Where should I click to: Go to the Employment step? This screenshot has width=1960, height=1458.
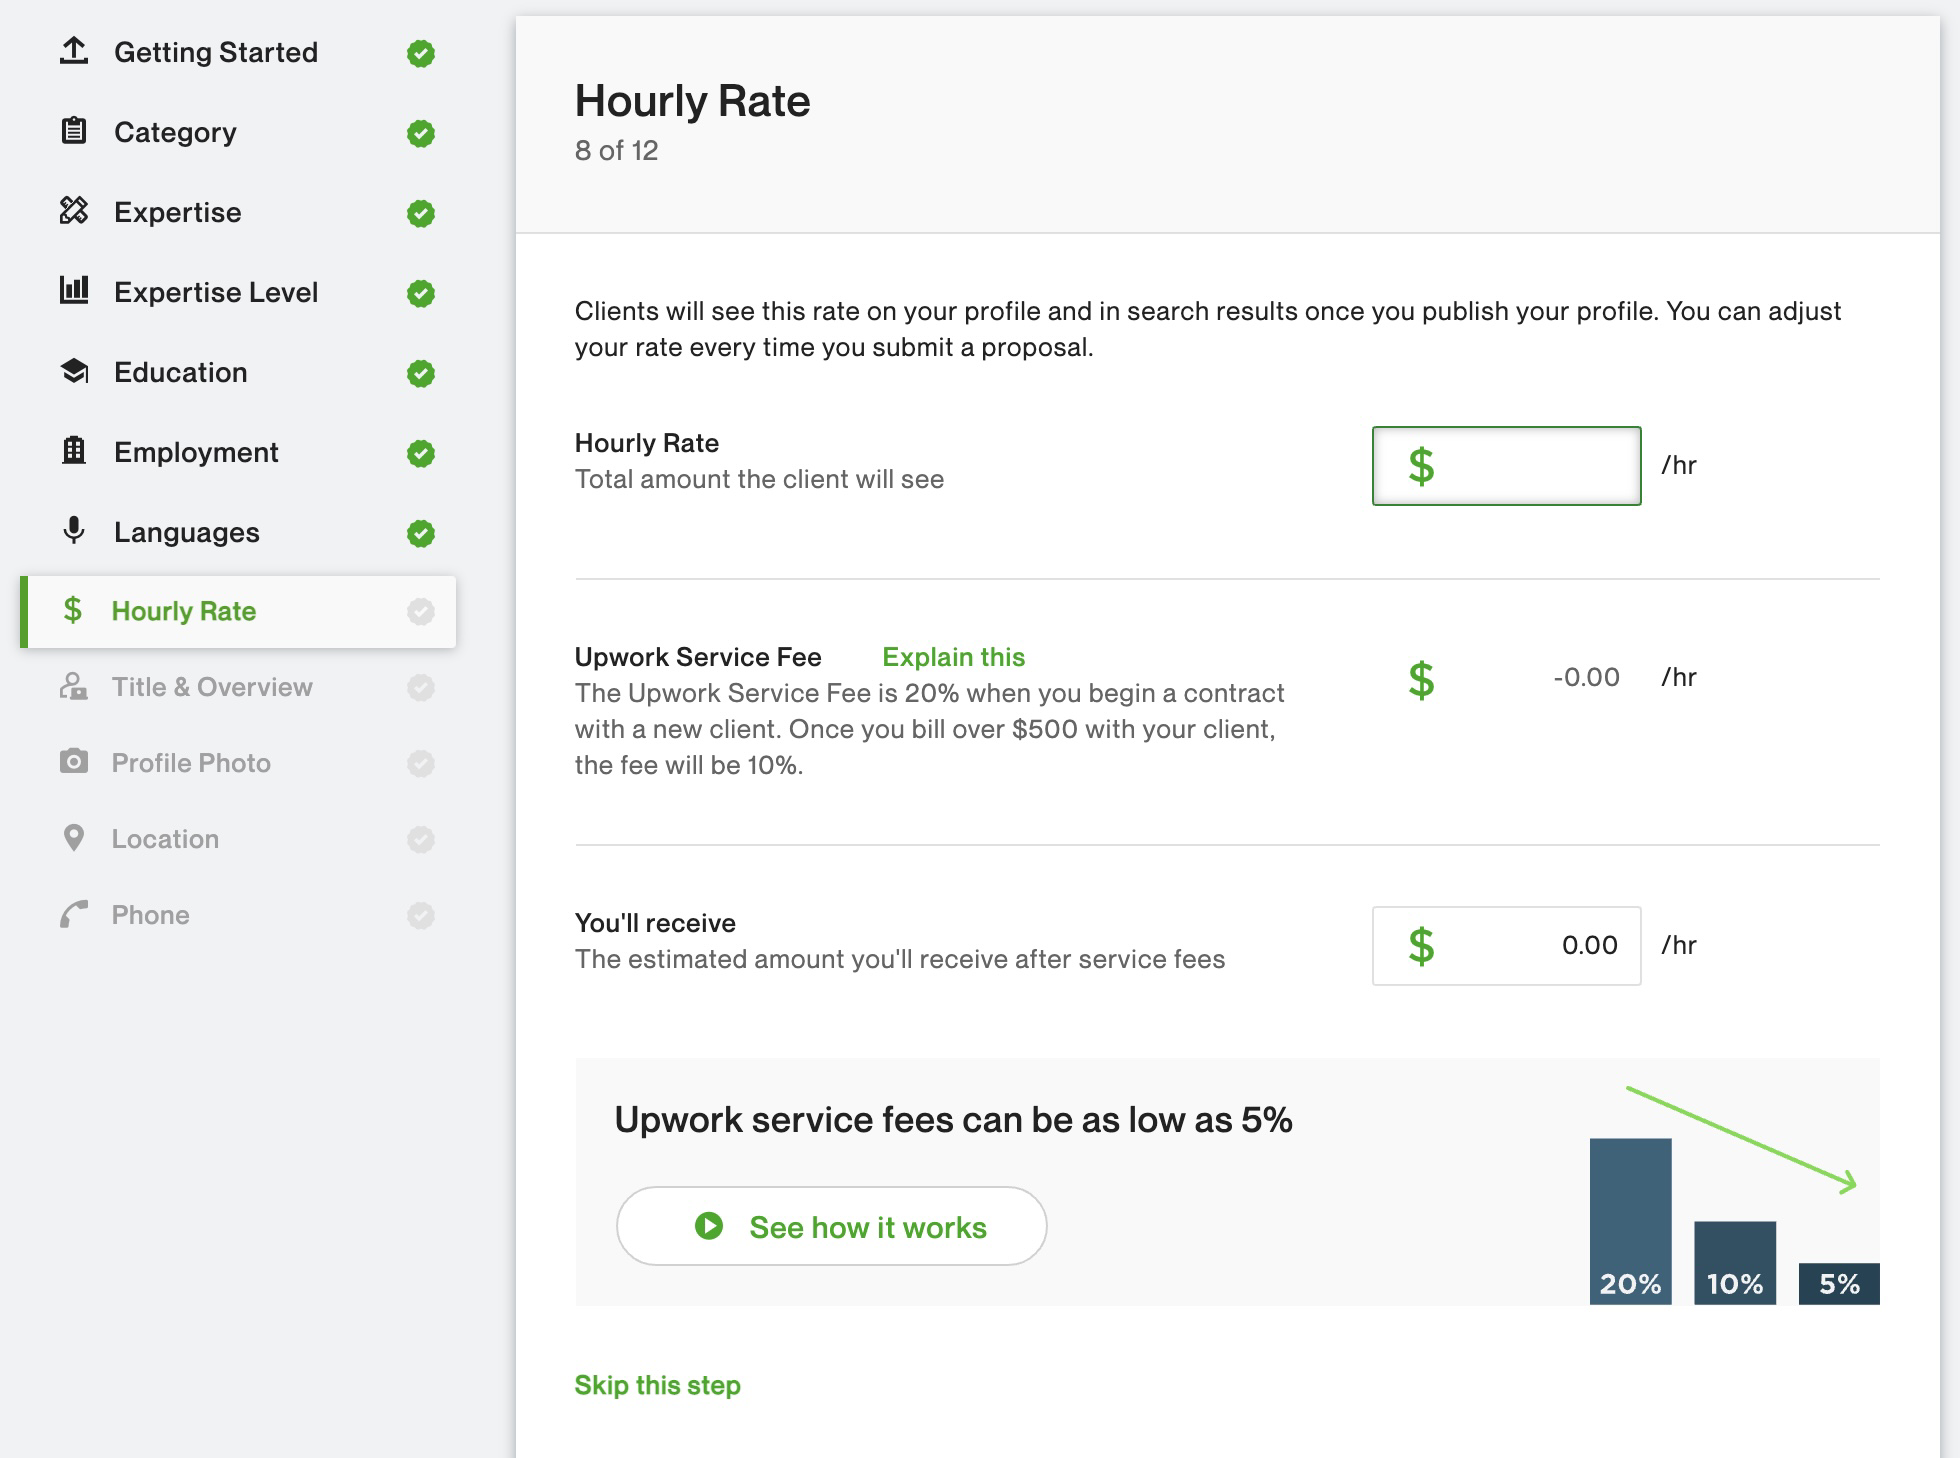coord(196,452)
